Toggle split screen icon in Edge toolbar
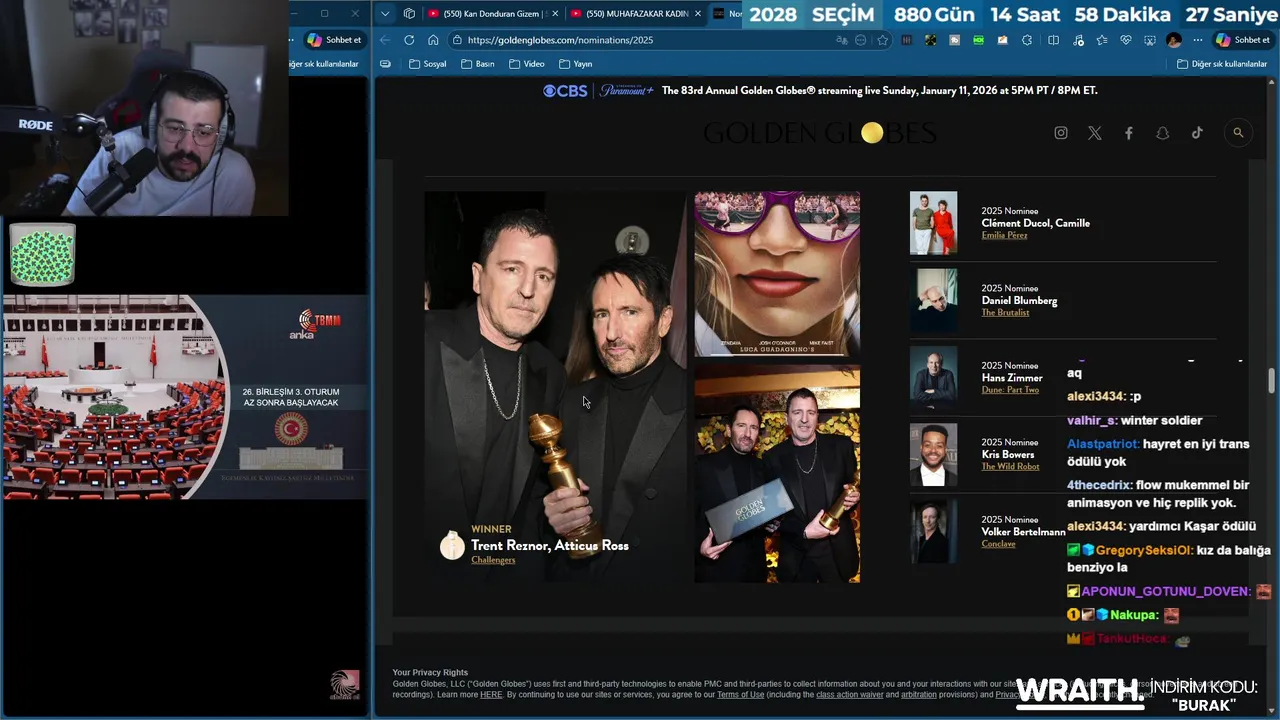The image size is (1280, 720). 1053,40
